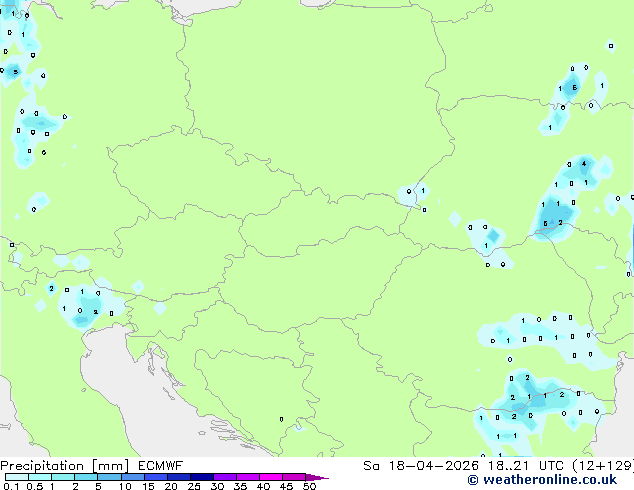Click the 15–20 mm legend swatch
Screen dimensions: 634x490
[x=156, y=477]
